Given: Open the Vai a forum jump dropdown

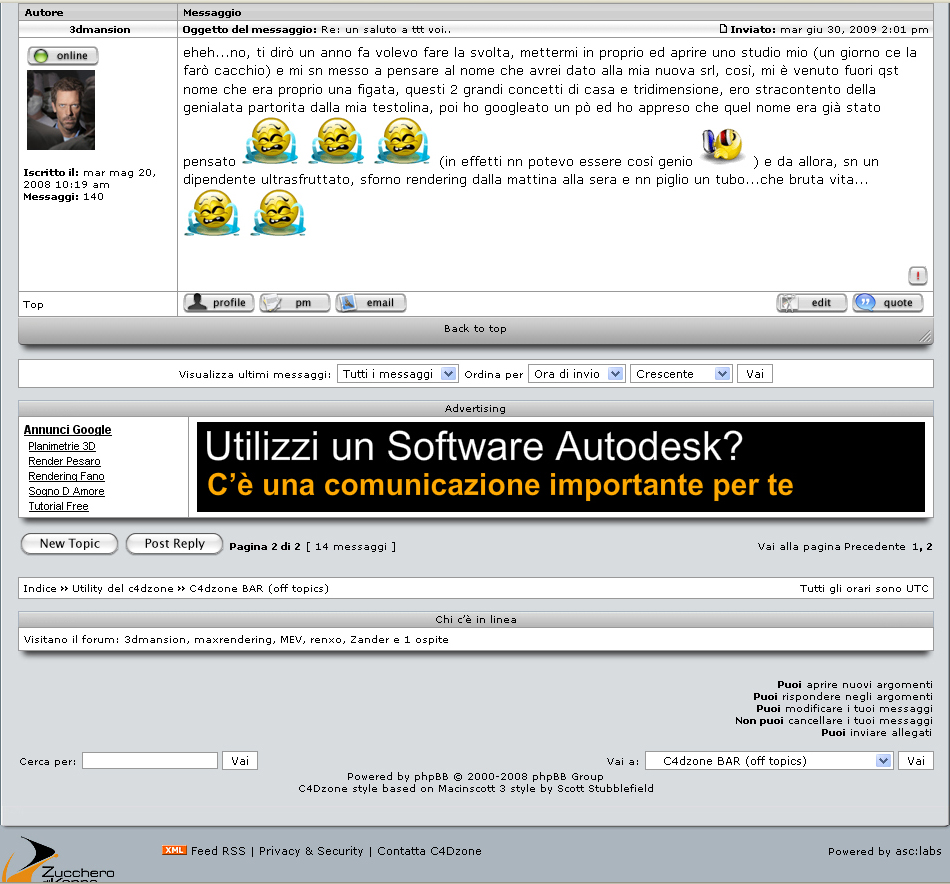Looking at the screenshot, I should [769, 760].
